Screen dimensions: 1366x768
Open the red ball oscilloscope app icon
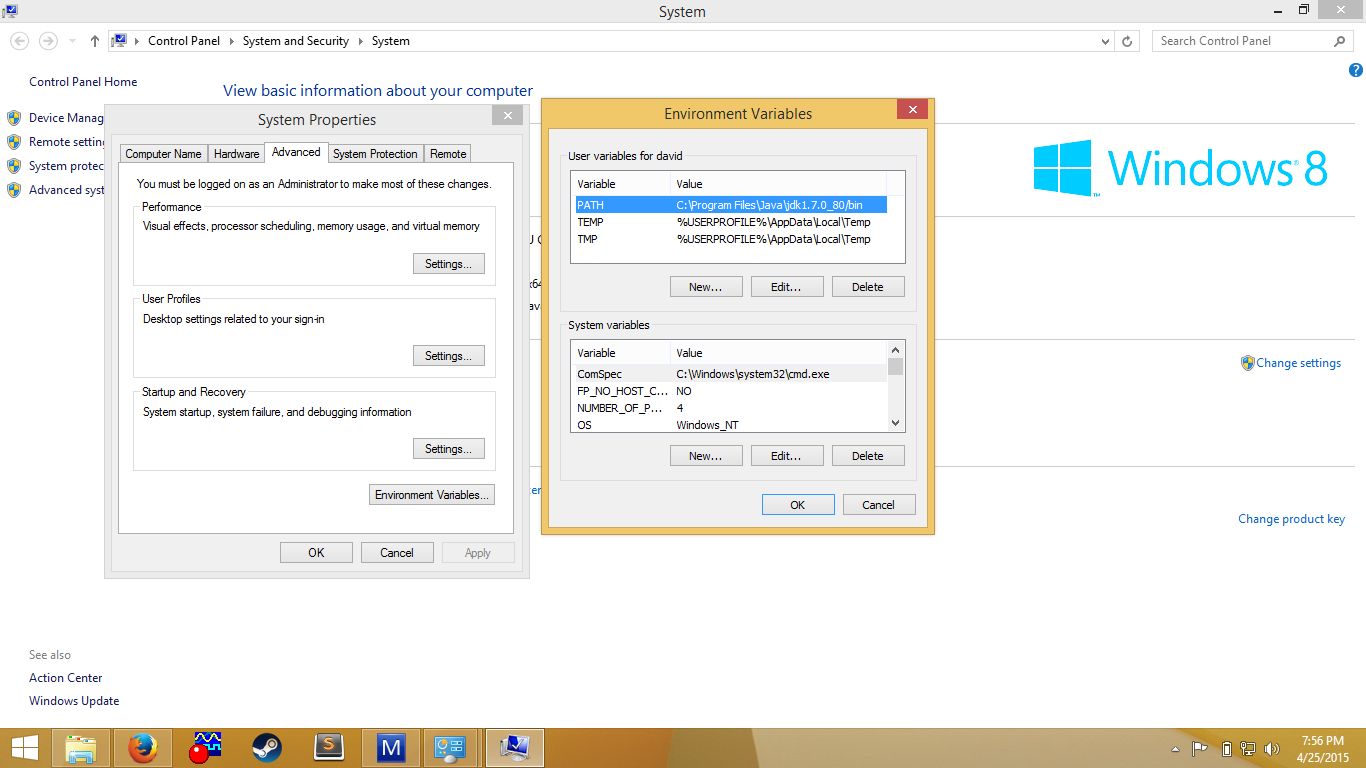[x=205, y=748]
